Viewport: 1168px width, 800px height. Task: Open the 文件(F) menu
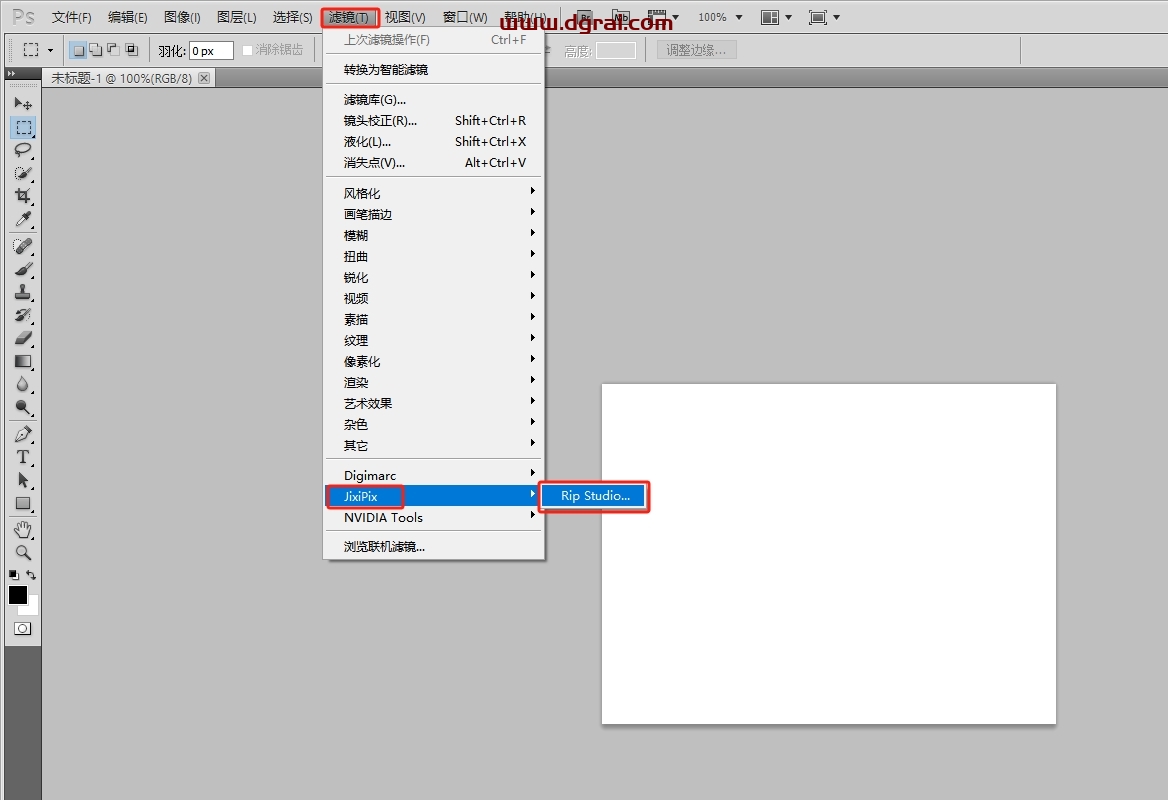coord(72,17)
